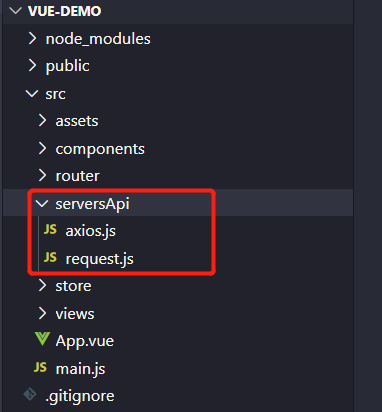Expand the views folder arrow
This screenshot has height=412, width=382.
click(42, 313)
